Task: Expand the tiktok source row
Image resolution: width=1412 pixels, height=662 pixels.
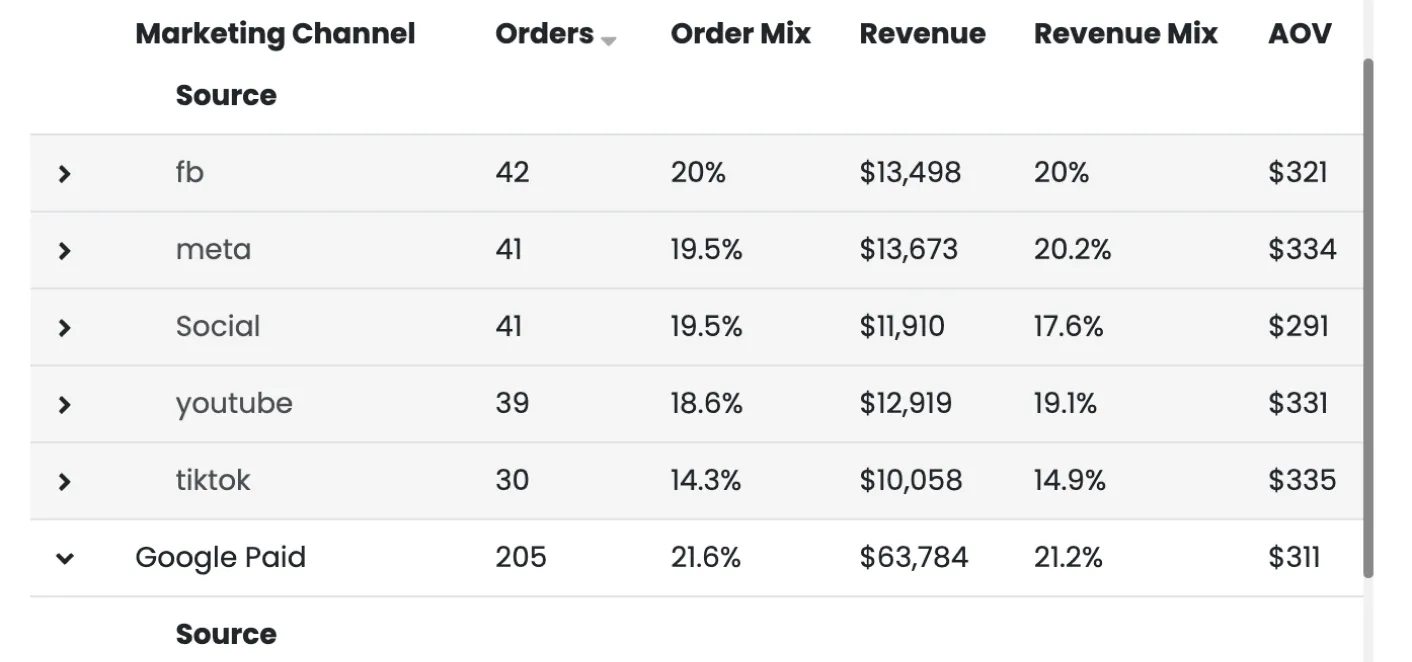Action: [x=63, y=481]
